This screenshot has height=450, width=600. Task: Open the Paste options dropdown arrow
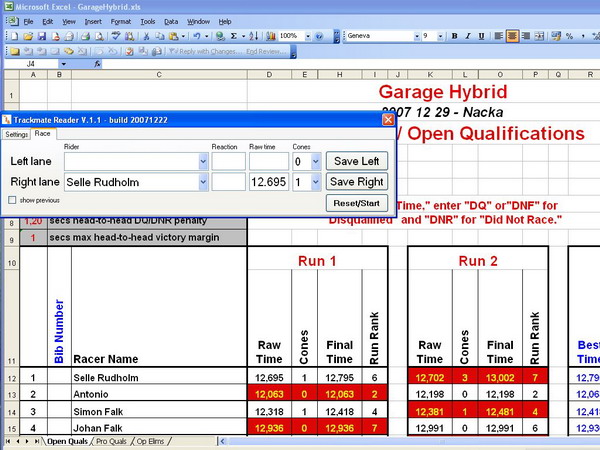(183, 36)
